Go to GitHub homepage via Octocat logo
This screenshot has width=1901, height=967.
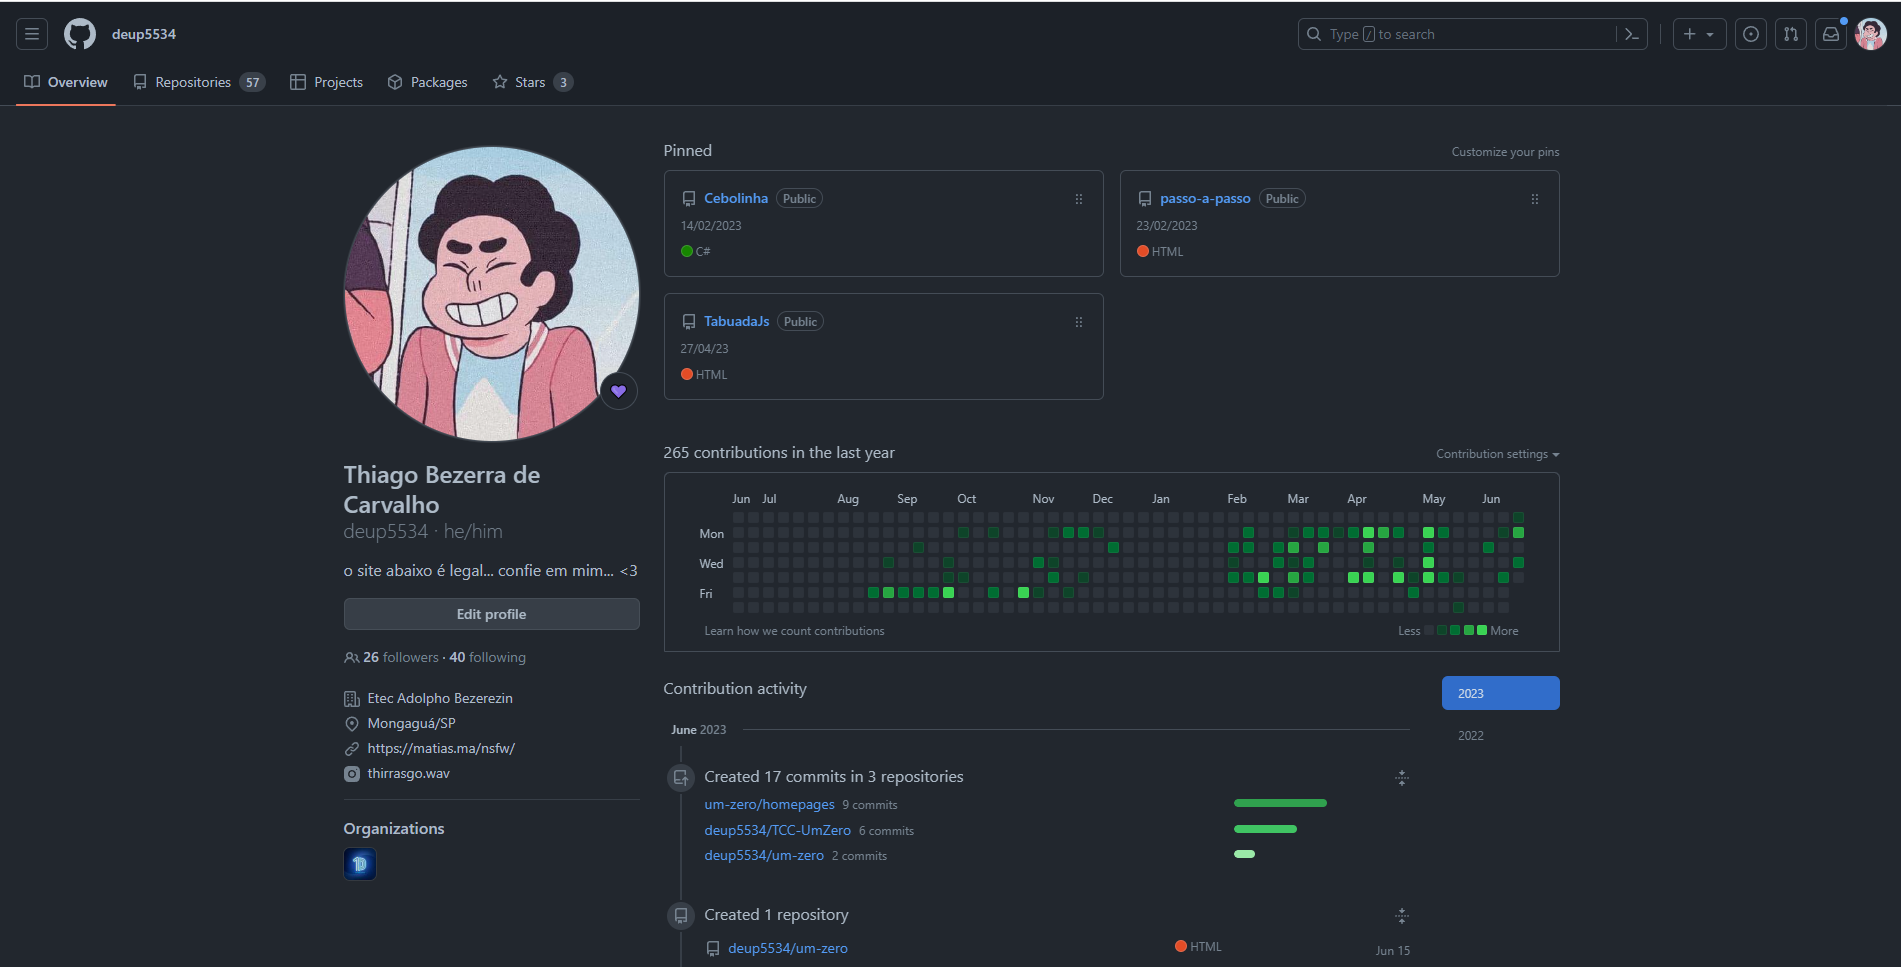80,34
